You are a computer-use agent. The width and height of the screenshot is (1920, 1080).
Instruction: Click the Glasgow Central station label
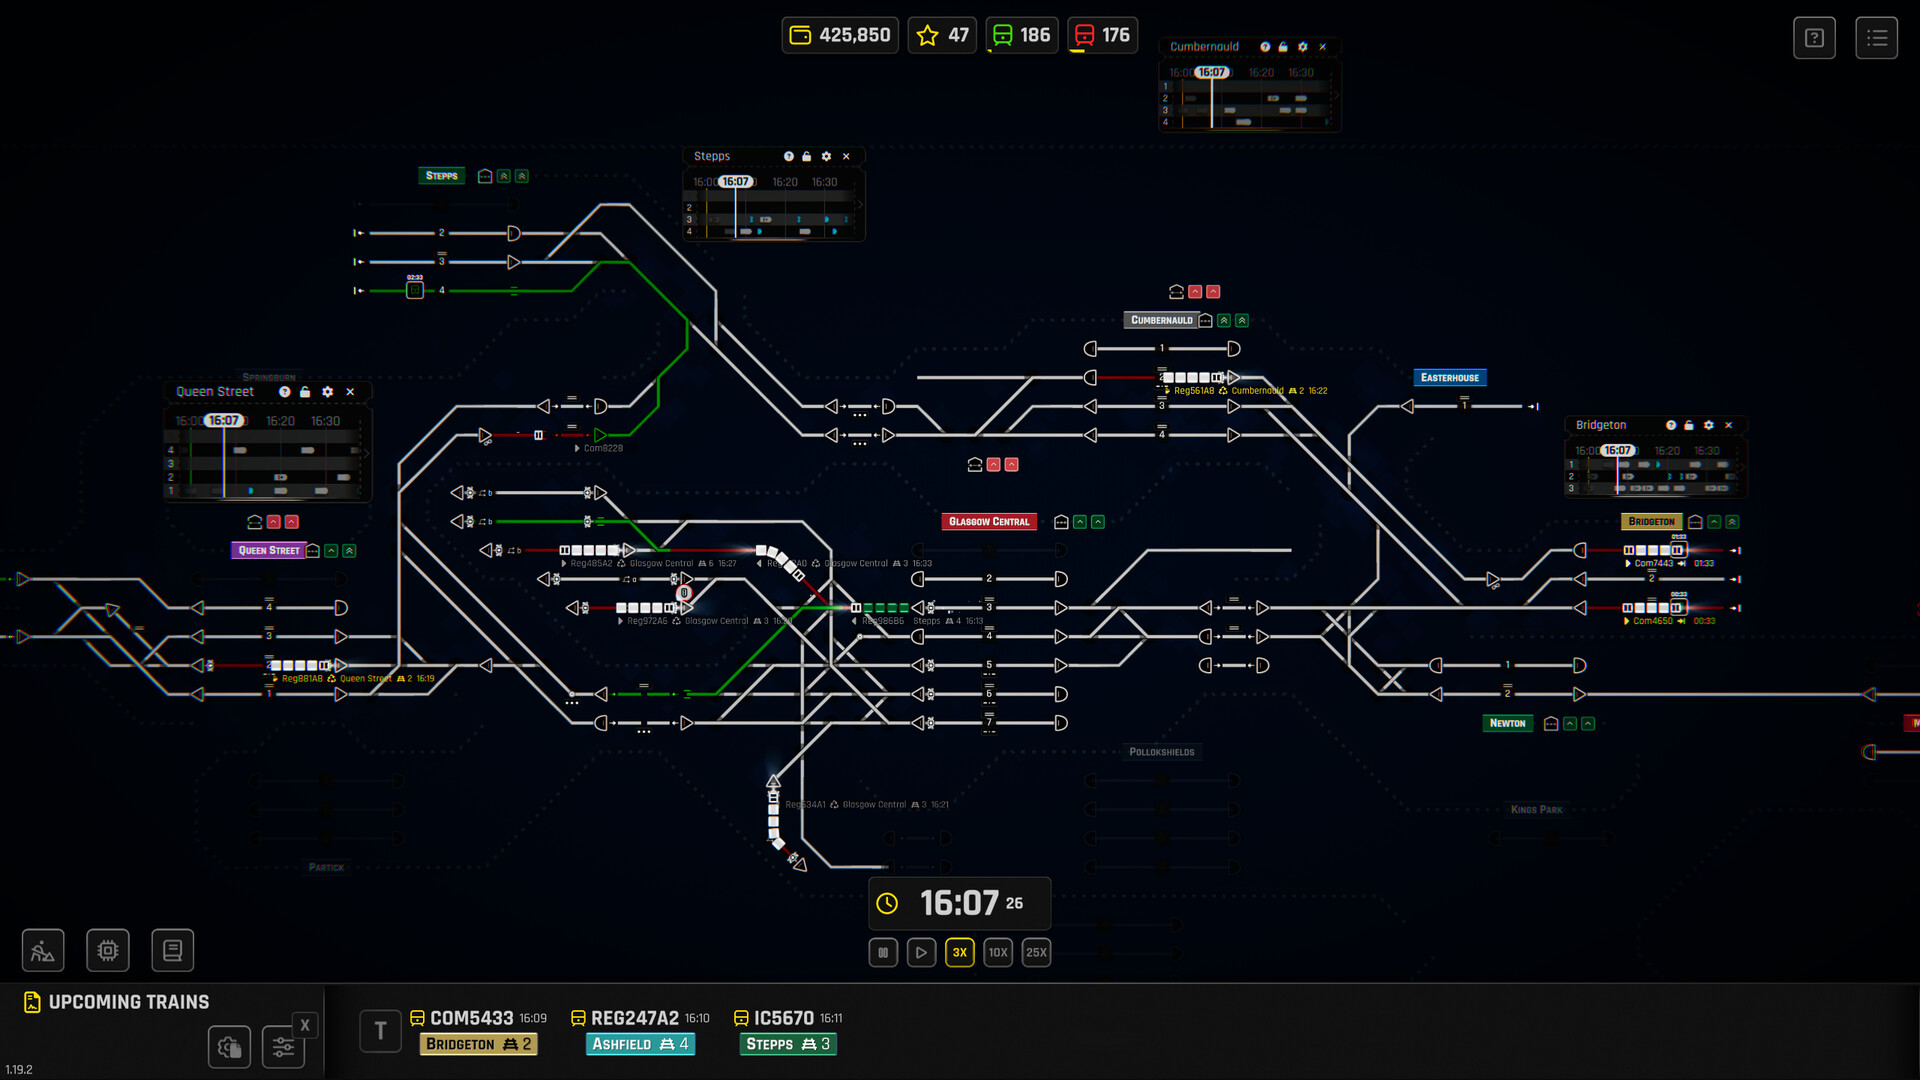point(989,521)
